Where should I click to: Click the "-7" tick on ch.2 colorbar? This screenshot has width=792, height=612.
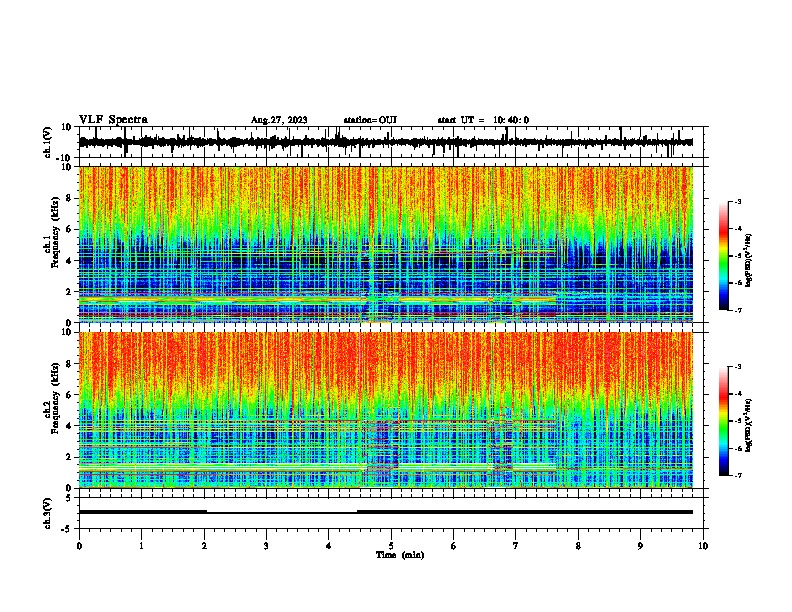tap(737, 475)
